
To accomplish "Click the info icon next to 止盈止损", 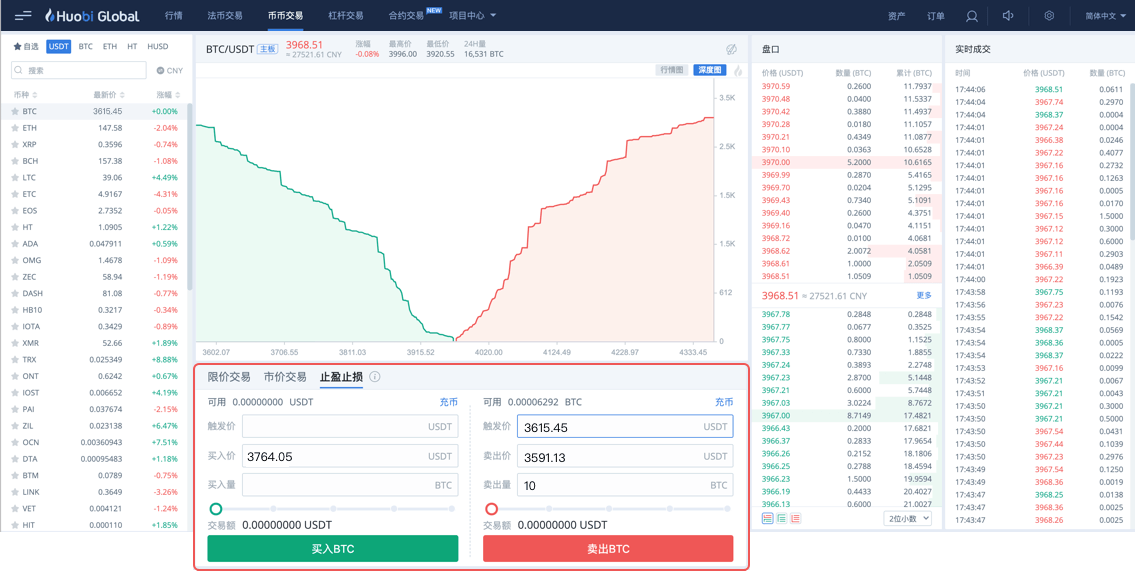I will point(375,377).
